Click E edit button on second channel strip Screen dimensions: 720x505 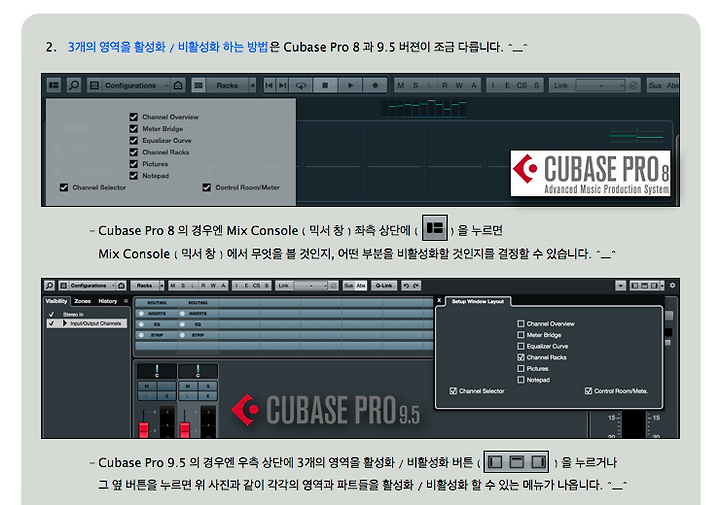click(x=208, y=396)
